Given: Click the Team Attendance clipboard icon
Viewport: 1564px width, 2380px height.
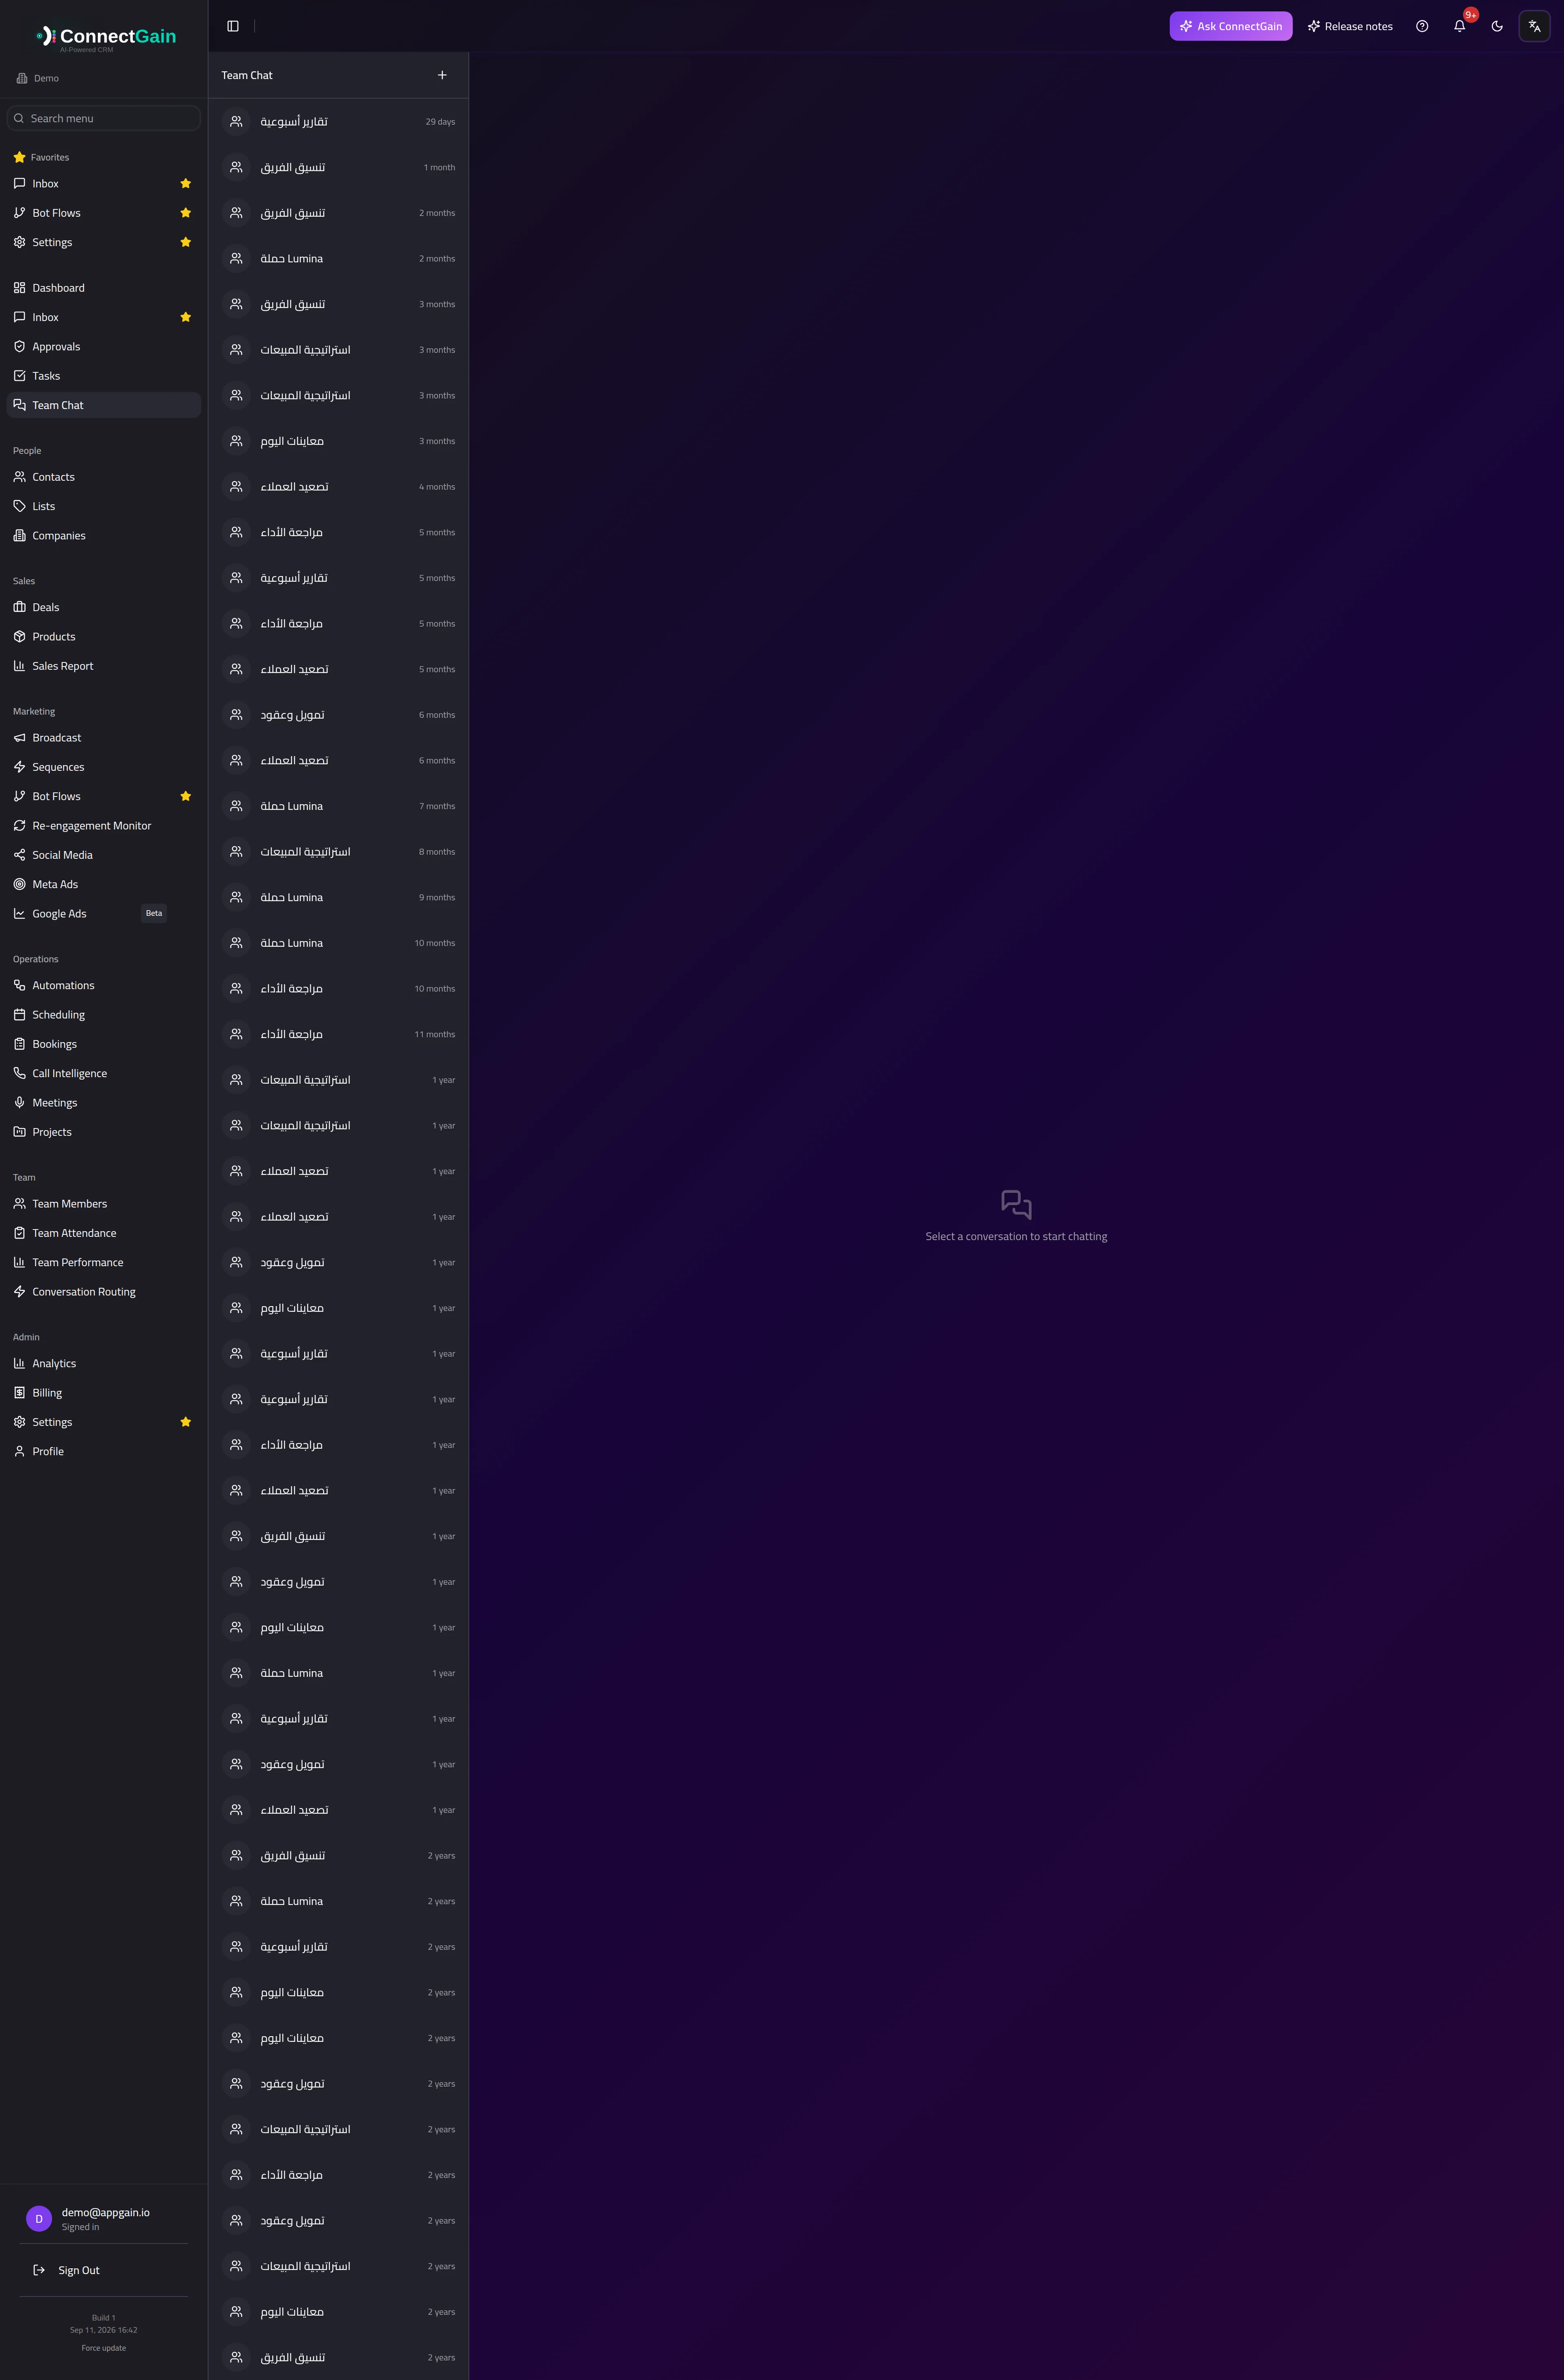Looking at the screenshot, I should pos(19,1233).
